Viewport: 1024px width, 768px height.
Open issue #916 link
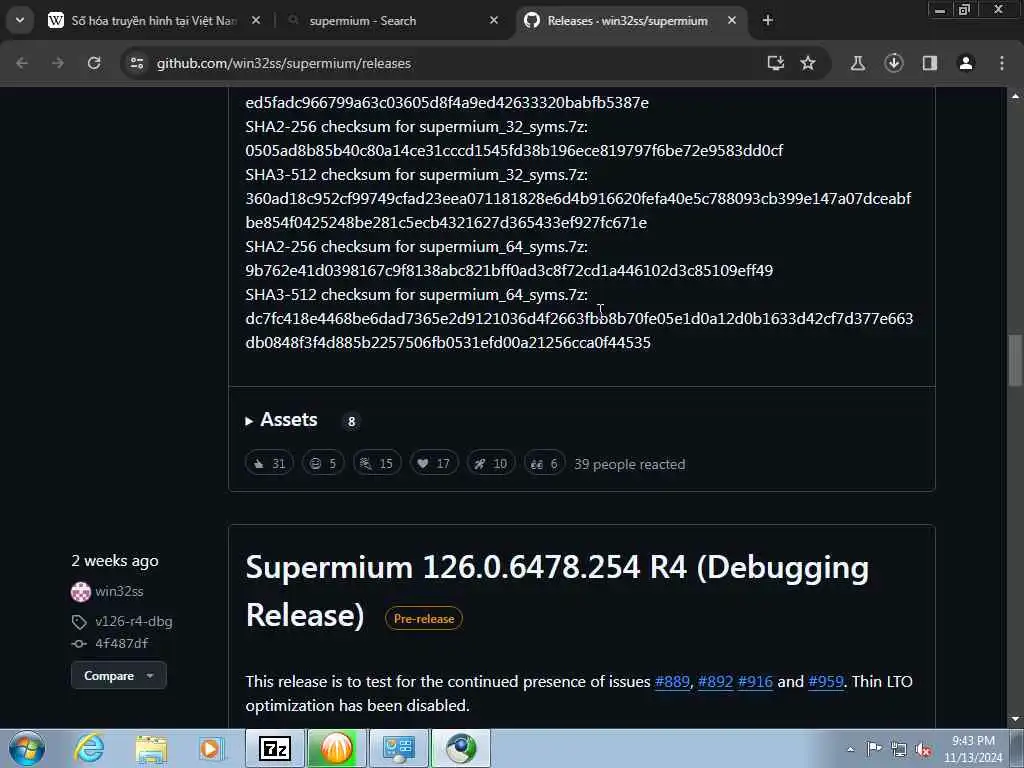tap(755, 682)
